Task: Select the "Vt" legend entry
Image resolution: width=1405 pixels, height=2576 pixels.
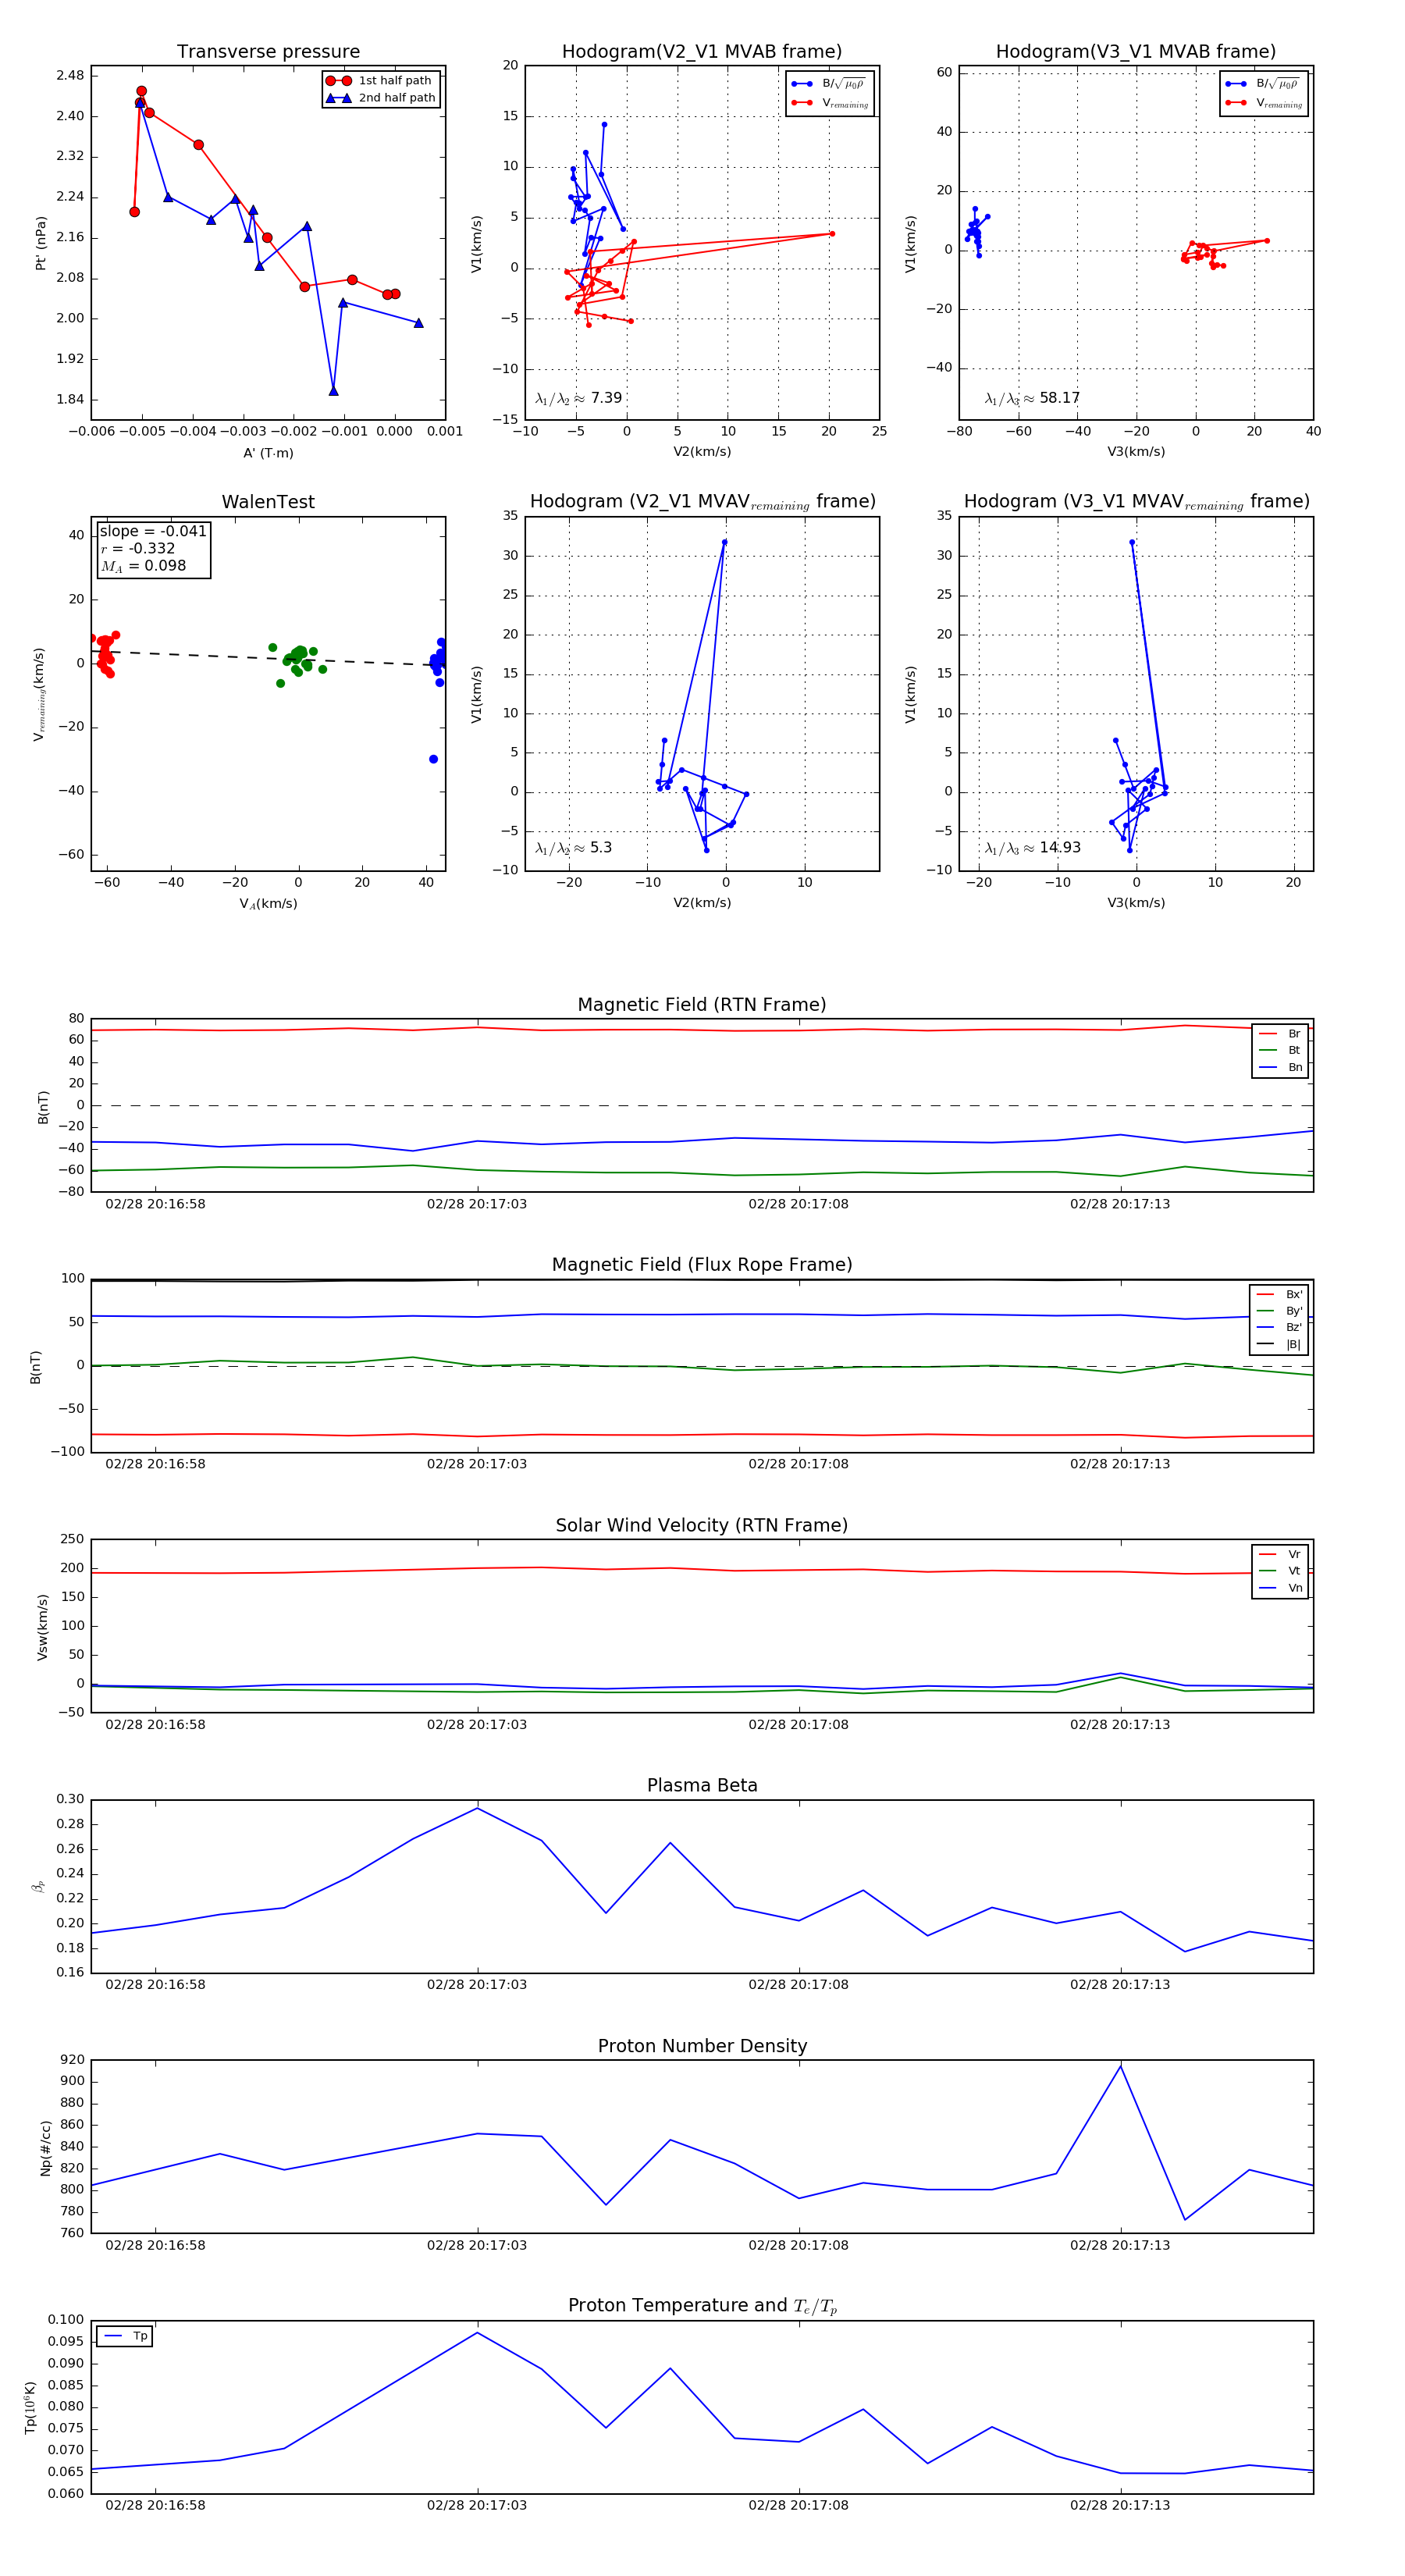Action: click(1280, 1571)
